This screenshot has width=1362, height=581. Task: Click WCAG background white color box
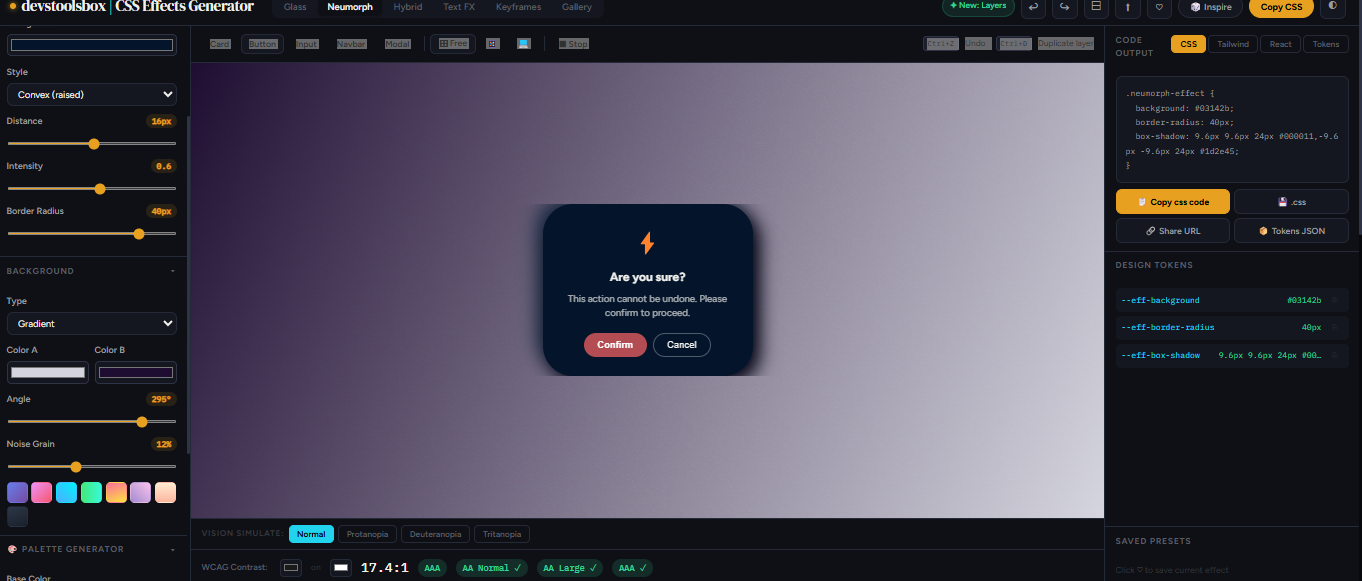[x=341, y=568]
